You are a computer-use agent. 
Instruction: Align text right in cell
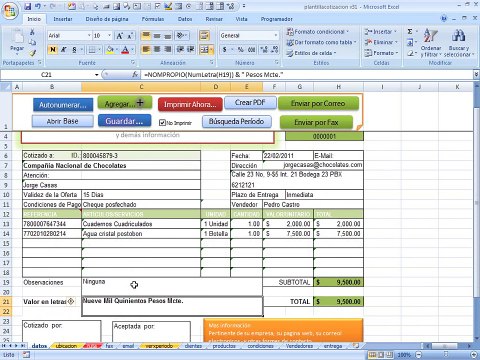(167, 50)
